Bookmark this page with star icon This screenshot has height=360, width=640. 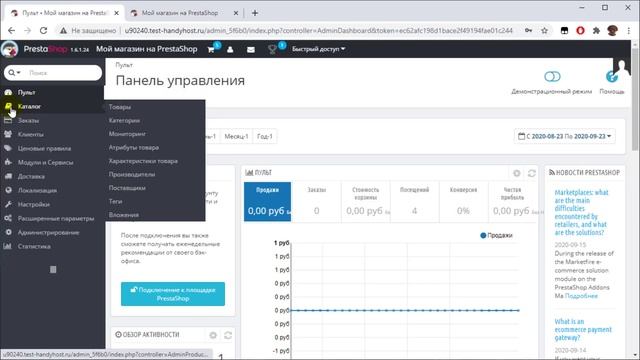(544, 31)
